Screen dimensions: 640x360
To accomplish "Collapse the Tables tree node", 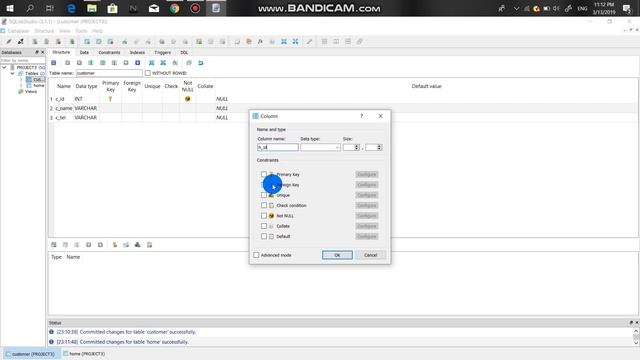I will click(13, 73).
